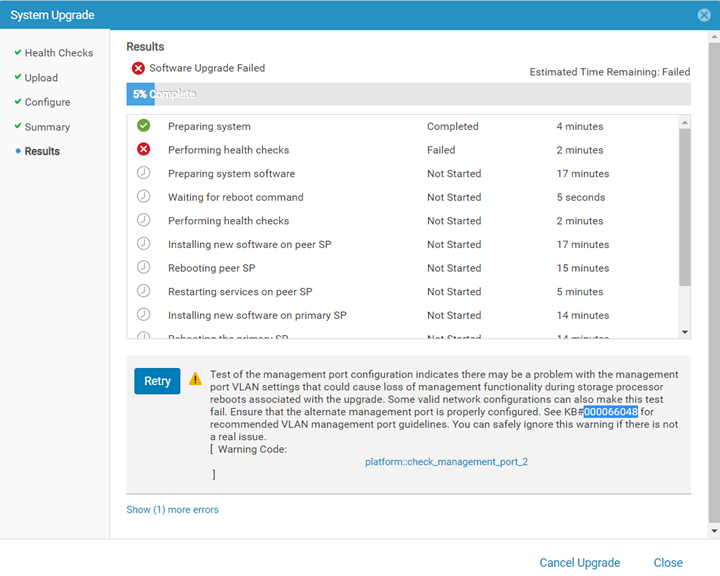Click the clock icon for Waiting for reboot command
Image resolution: width=720 pixels, height=576 pixels.
click(144, 197)
